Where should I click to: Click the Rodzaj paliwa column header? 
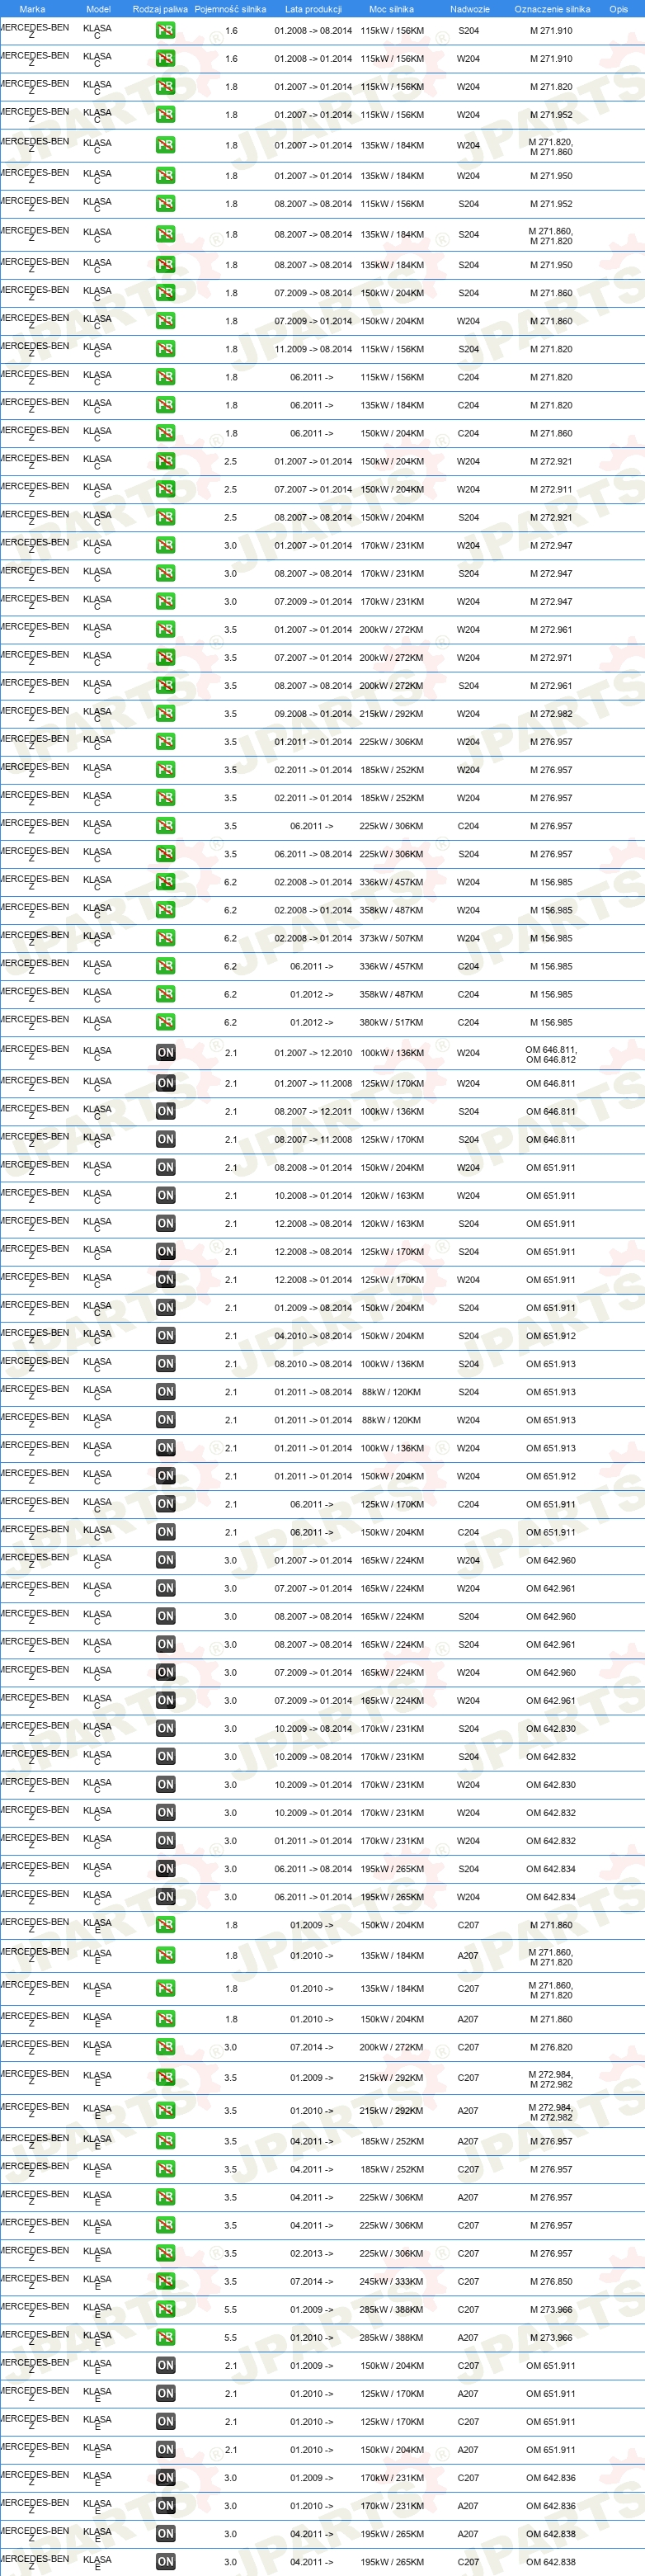click(160, 9)
